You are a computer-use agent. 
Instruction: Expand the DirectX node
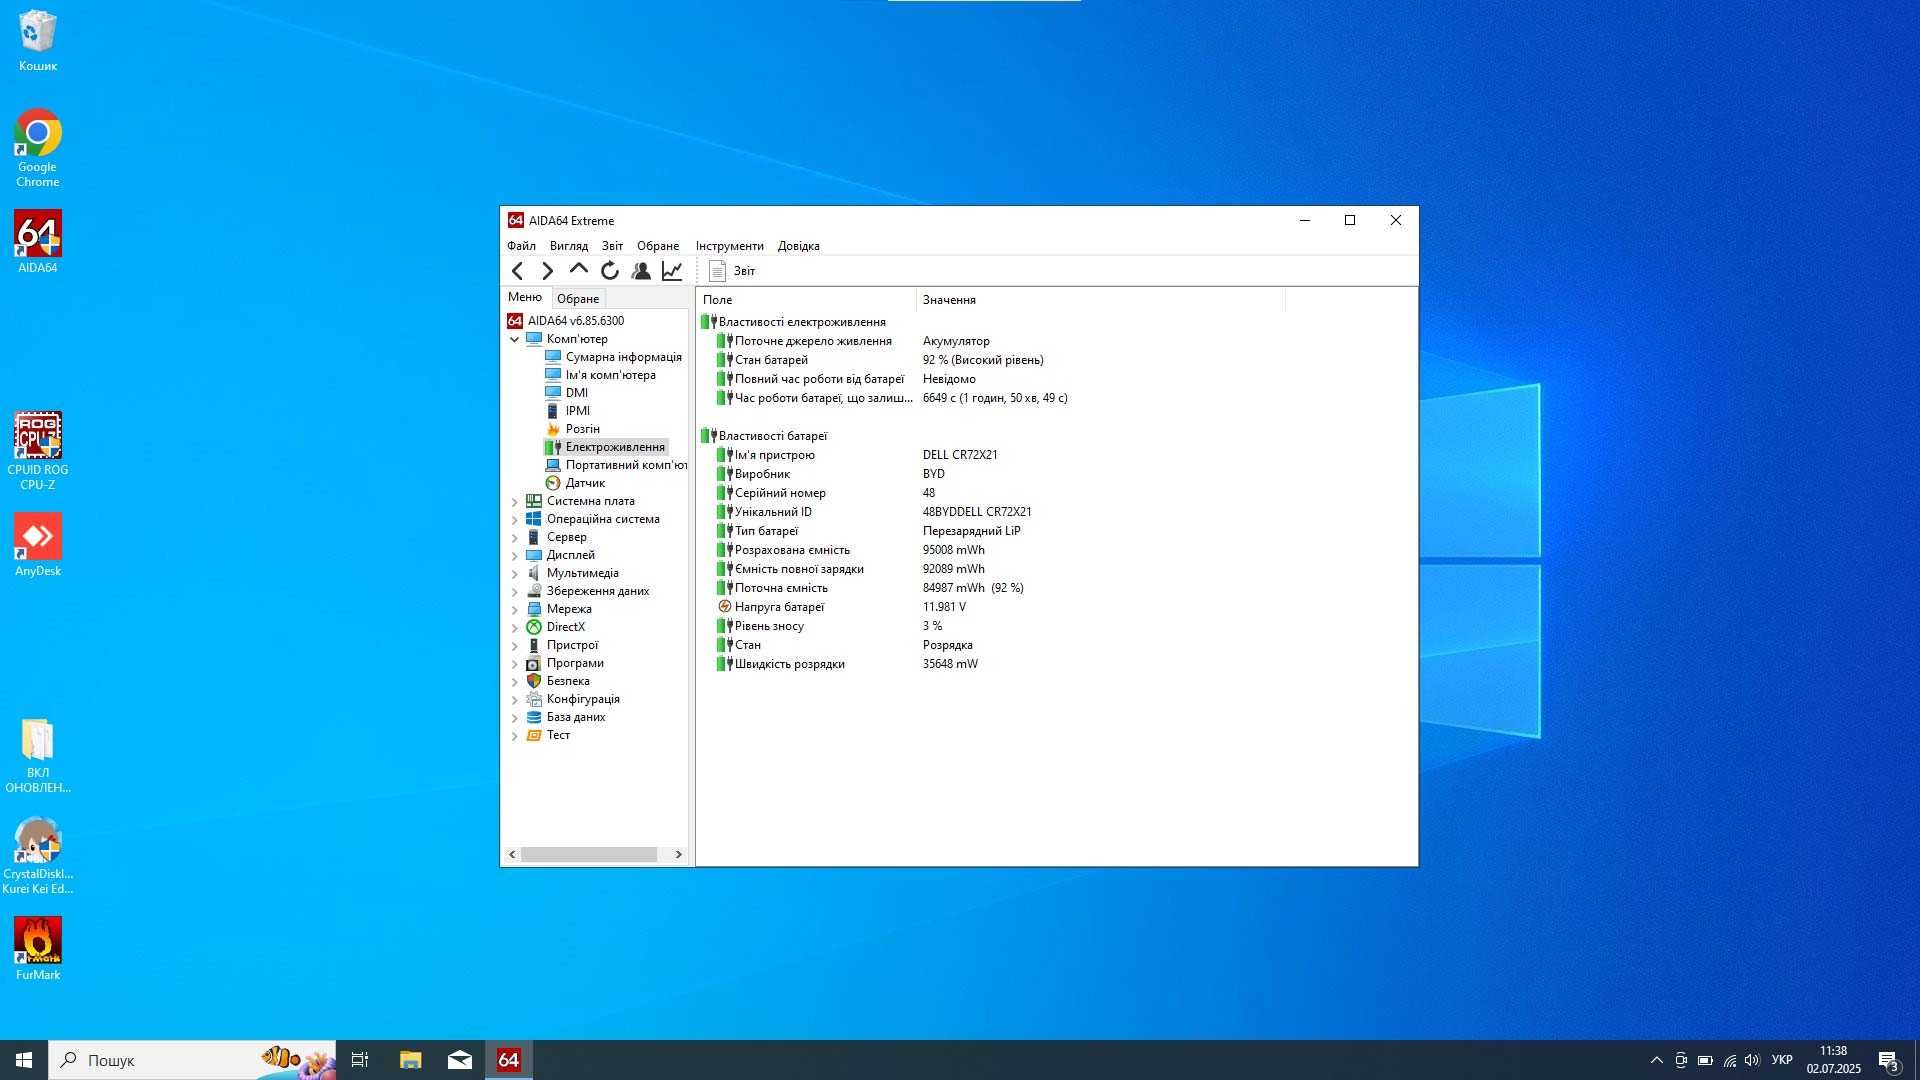coord(515,627)
